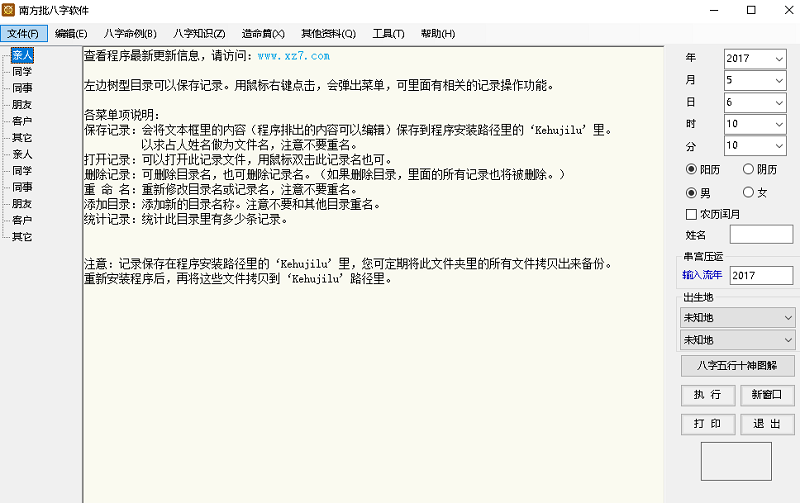
Task: Click the 执行 button
Action: click(x=708, y=395)
